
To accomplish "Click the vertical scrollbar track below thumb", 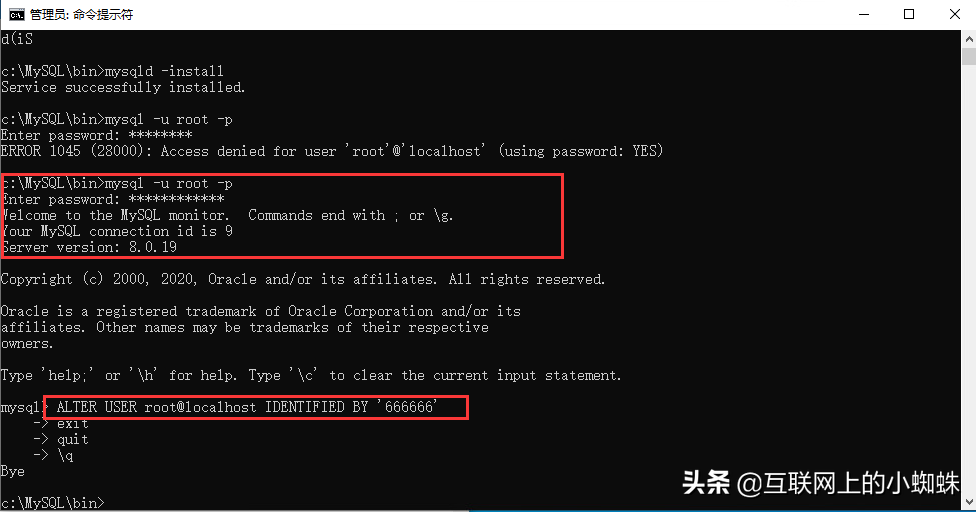I will pos(969,280).
